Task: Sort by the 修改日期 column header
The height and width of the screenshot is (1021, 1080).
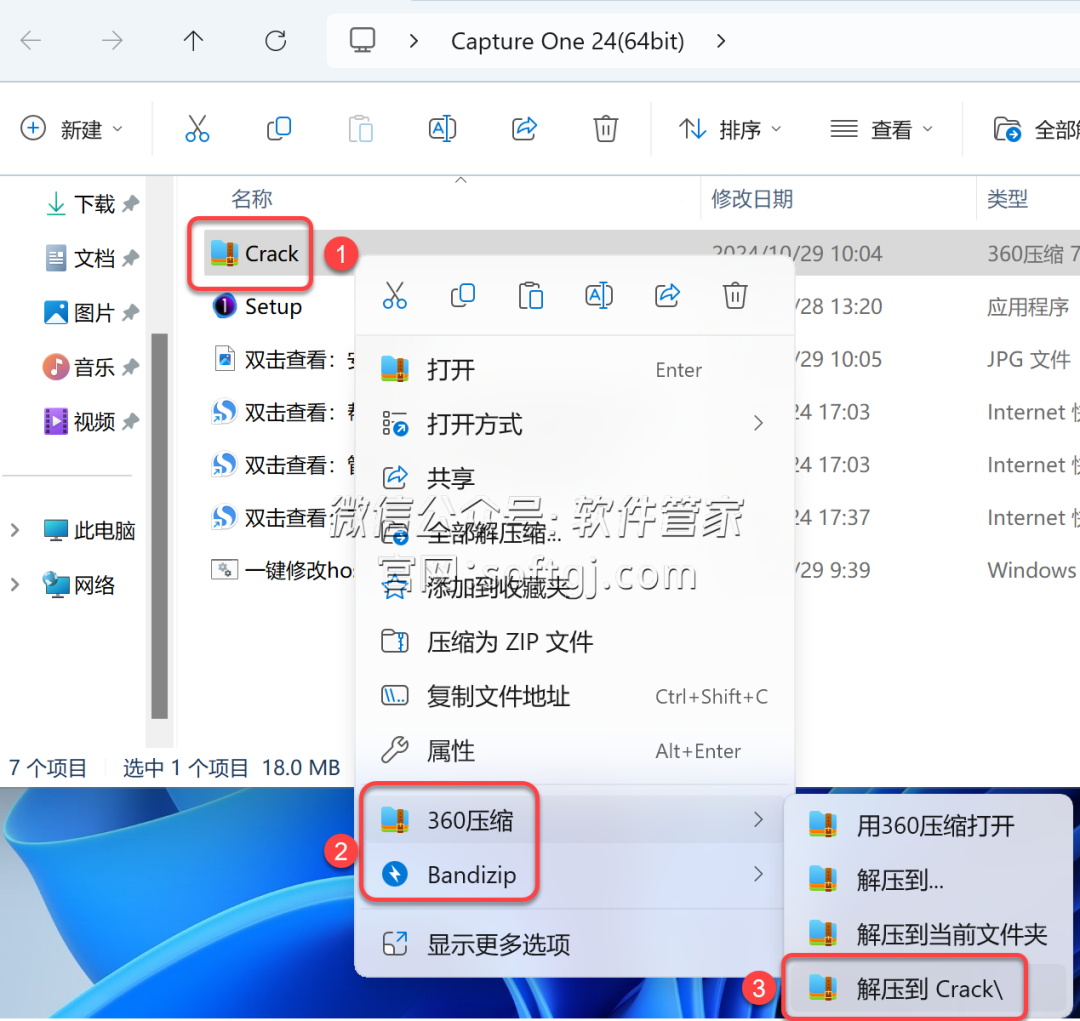Action: [752, 199]
